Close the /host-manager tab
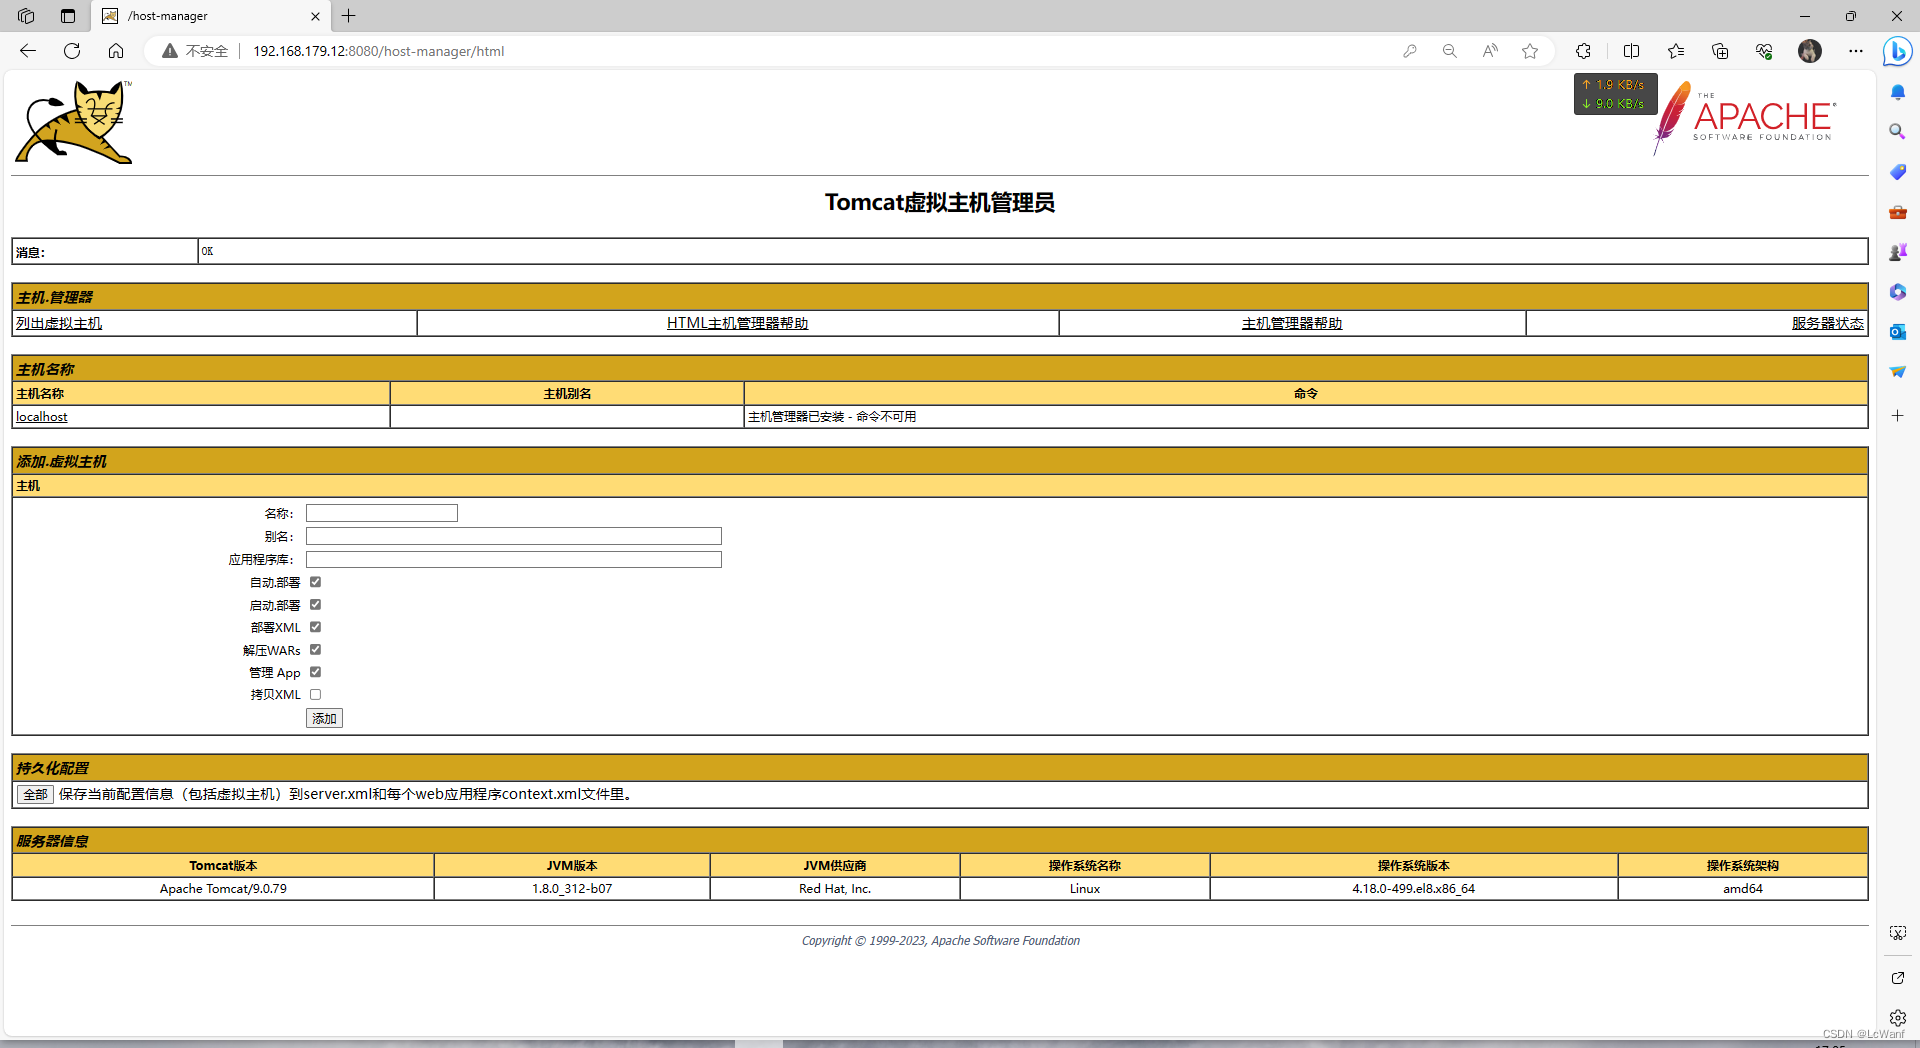Viewport: 1920px width, 1048px height. point(315,16)
